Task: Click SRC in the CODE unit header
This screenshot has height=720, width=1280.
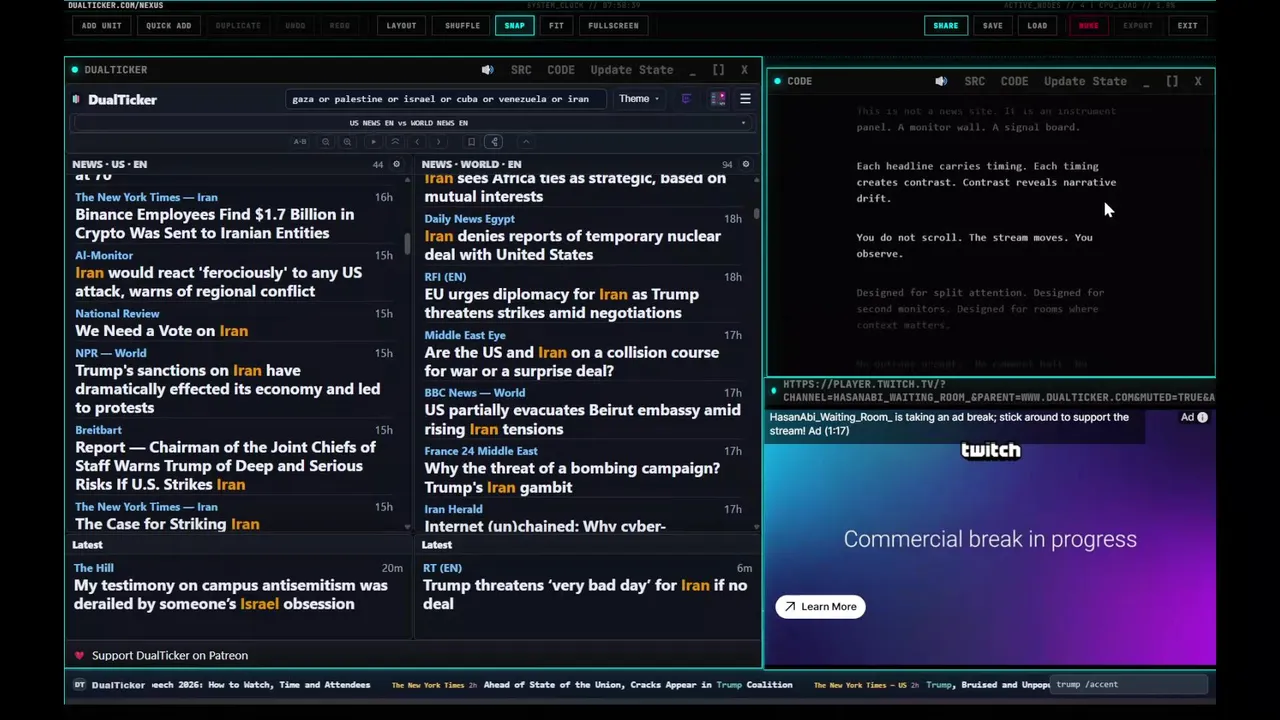Action: (x=975, y=81)
